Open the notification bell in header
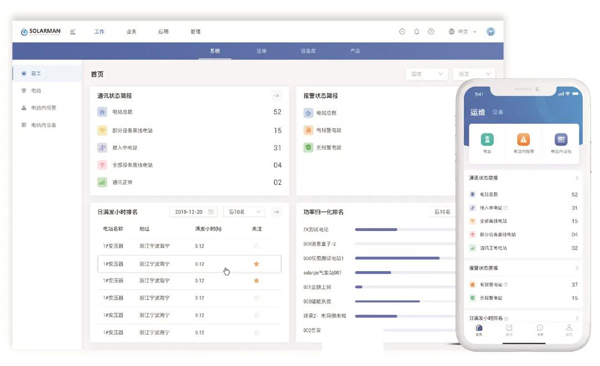Image resolution: width=600 pixels, height=366 pixels. 416,31
